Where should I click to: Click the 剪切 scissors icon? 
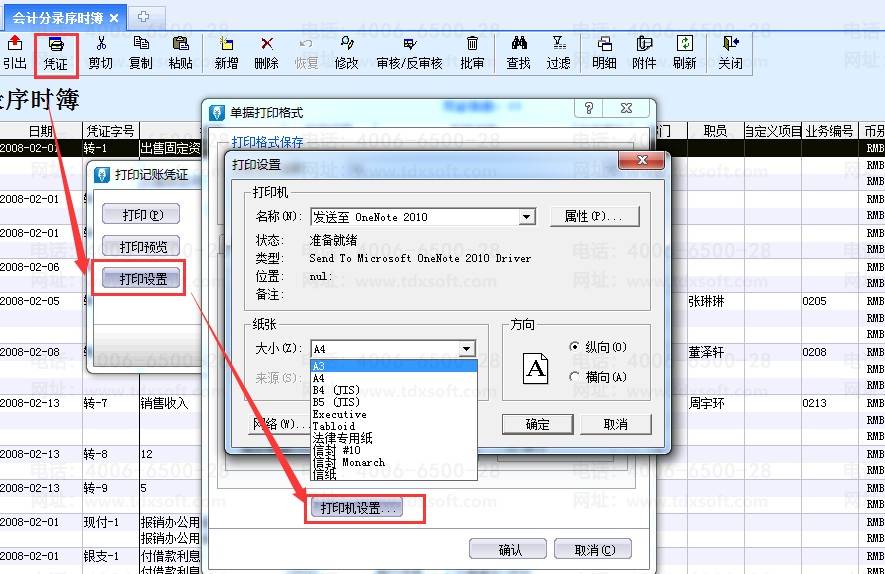101,44
